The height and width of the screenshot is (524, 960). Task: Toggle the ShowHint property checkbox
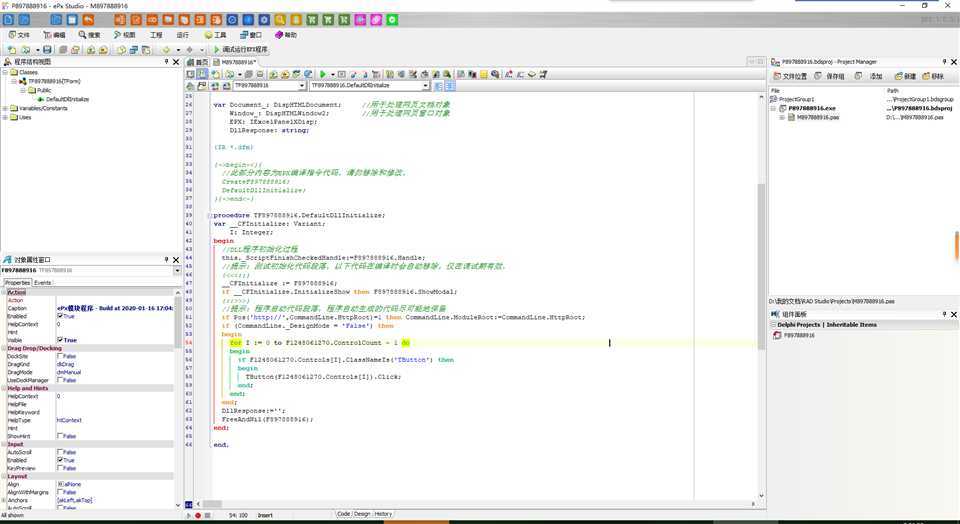pos(60,436)
